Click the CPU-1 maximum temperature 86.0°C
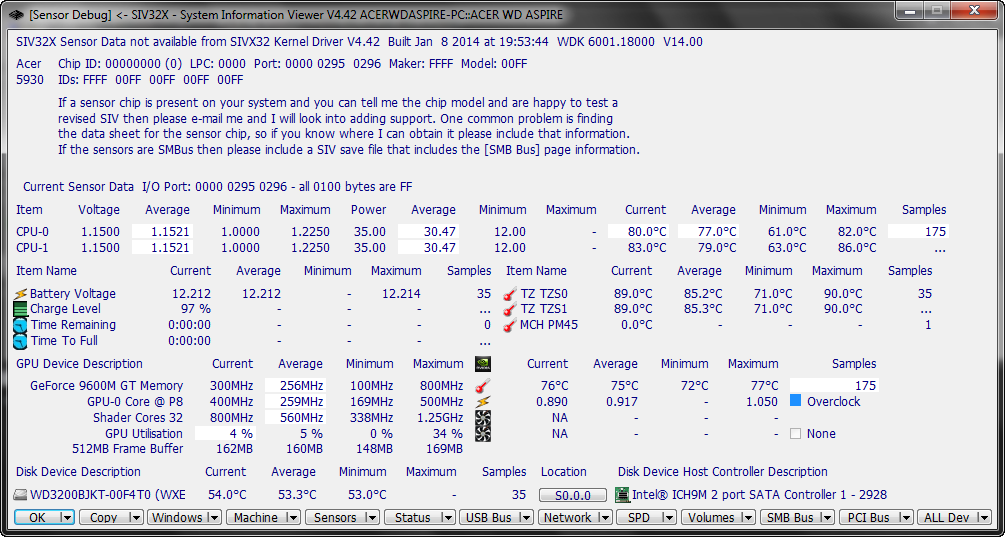Image resolution: width=1005 pixels, height=537 pixels. tap(857, 247)
